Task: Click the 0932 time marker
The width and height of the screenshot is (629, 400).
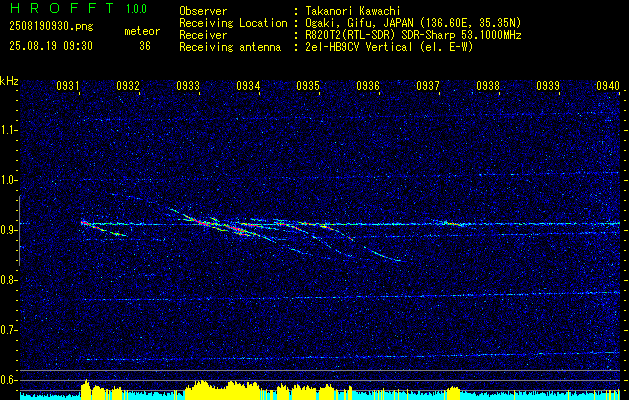Action: coord(128,86)
